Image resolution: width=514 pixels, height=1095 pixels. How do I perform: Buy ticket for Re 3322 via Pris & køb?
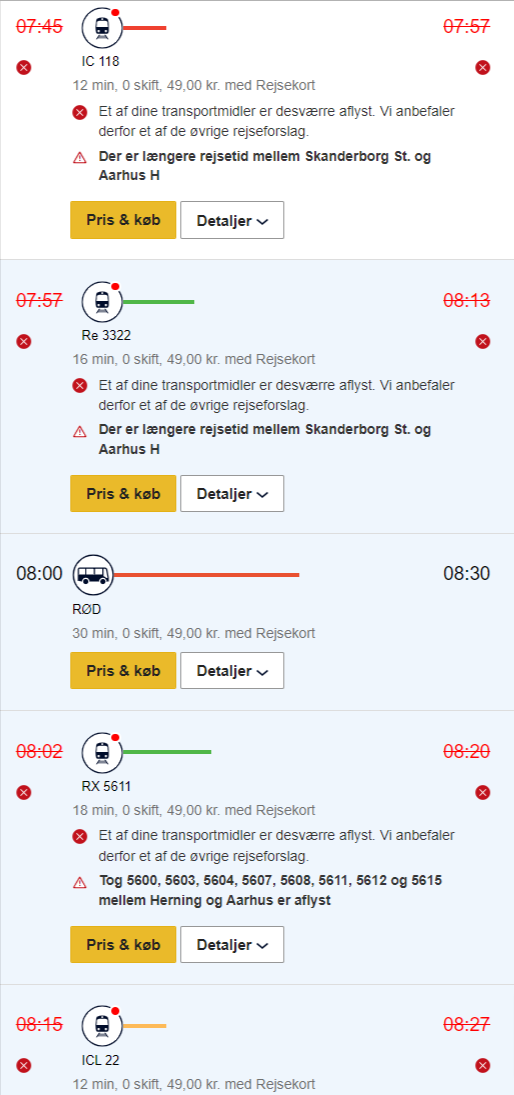pyautogui.click(x=123, y=494)
